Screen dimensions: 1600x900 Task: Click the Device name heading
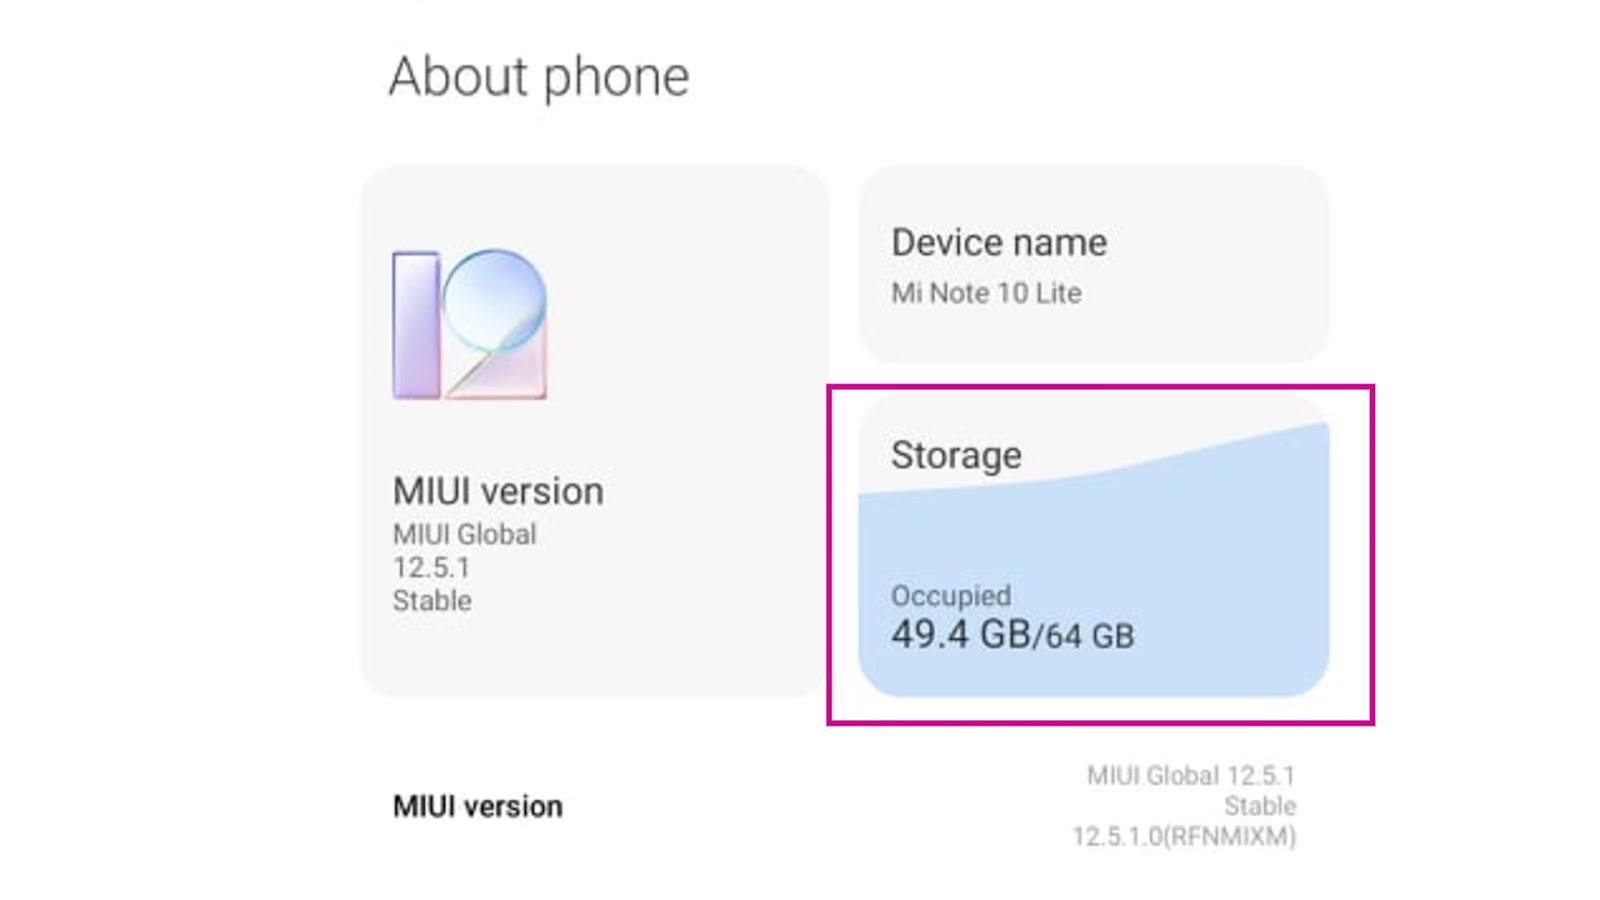point(999,243)
